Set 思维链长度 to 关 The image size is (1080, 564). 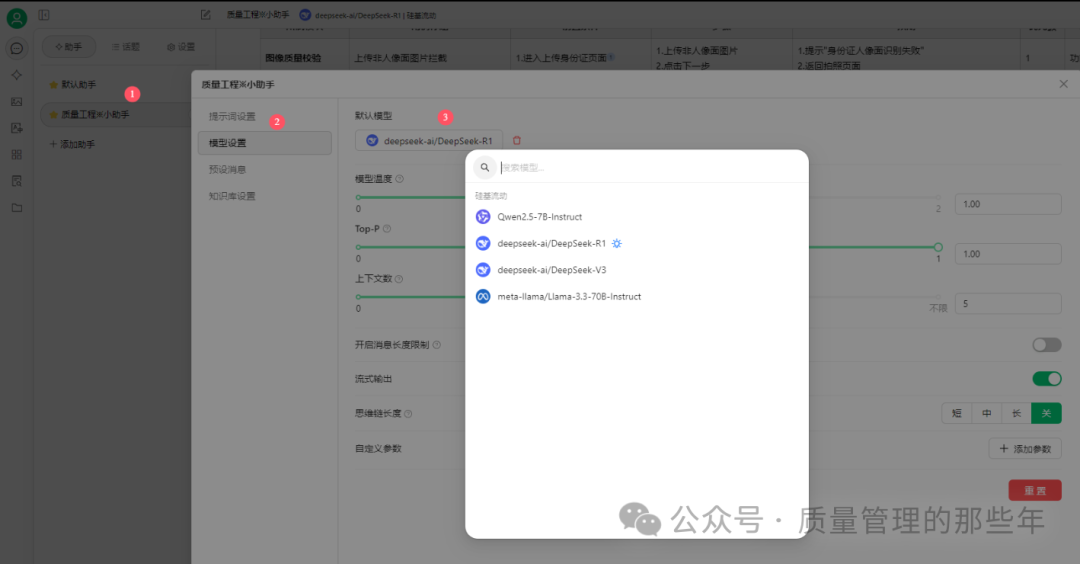coord(1046,413)
